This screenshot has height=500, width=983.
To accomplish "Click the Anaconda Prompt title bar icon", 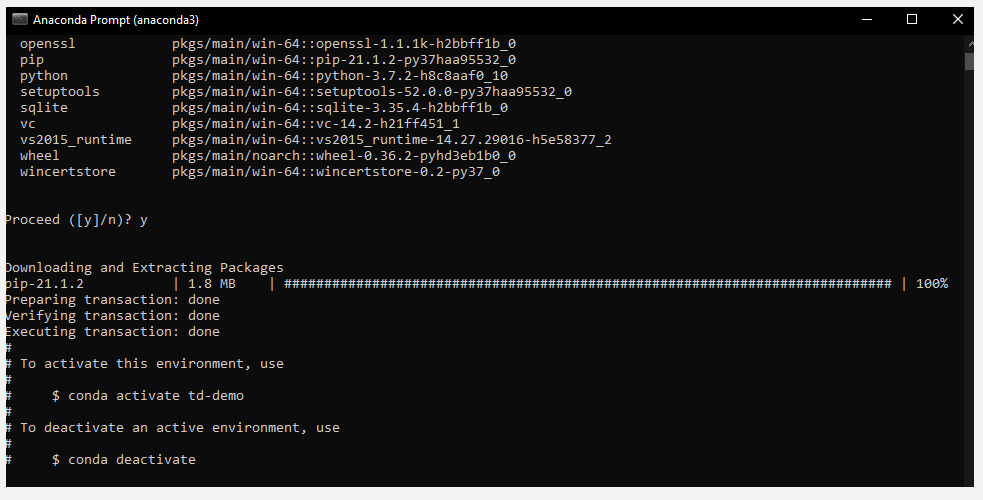I will (19, 19).
